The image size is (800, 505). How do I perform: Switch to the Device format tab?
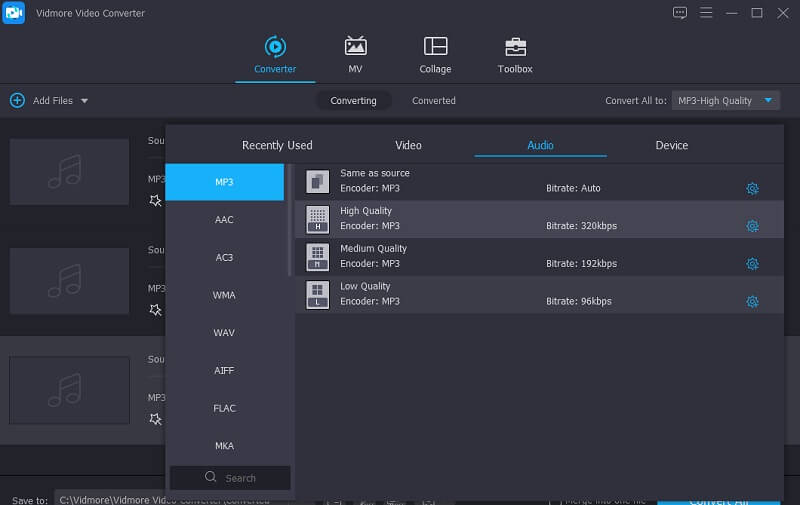tap(671, 145)
